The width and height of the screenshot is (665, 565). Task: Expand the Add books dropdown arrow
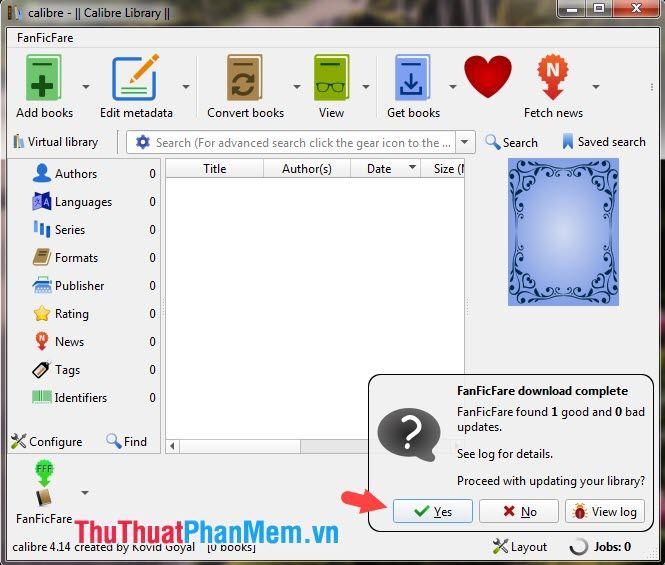click(86, 87)
